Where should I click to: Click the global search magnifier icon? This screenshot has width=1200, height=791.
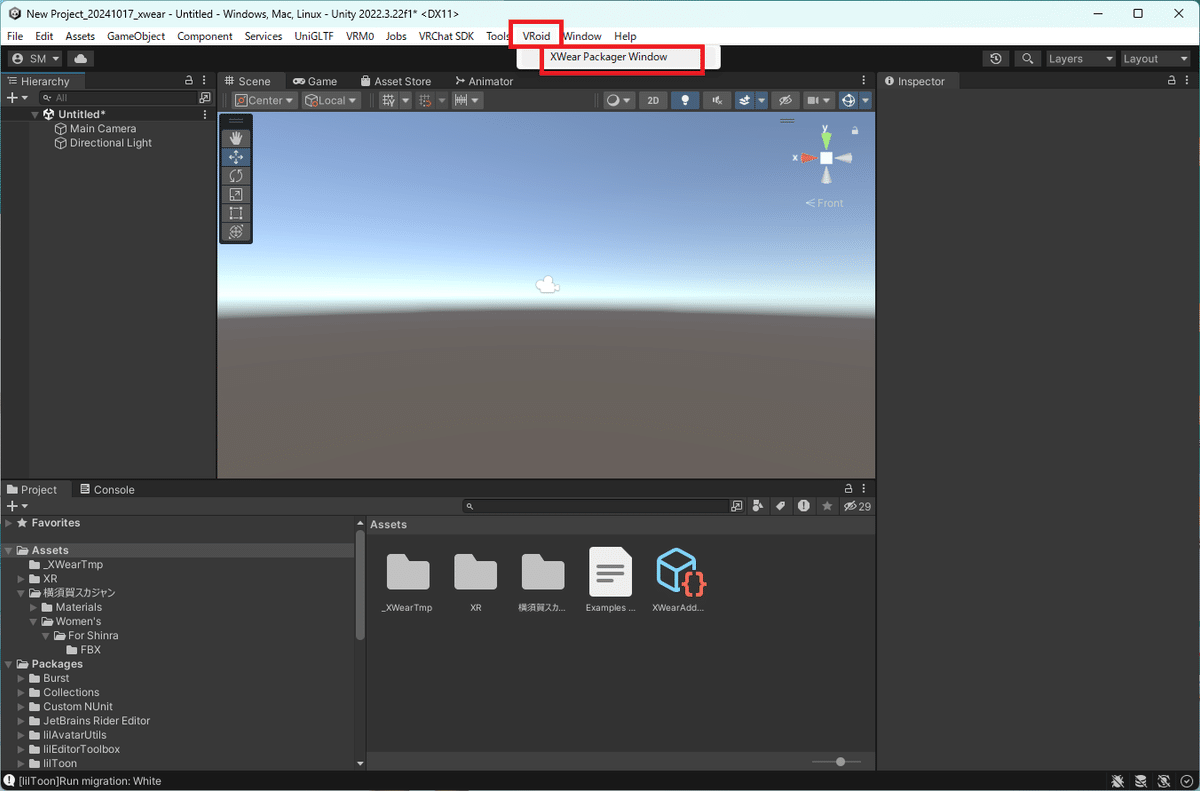[1027, 59]
